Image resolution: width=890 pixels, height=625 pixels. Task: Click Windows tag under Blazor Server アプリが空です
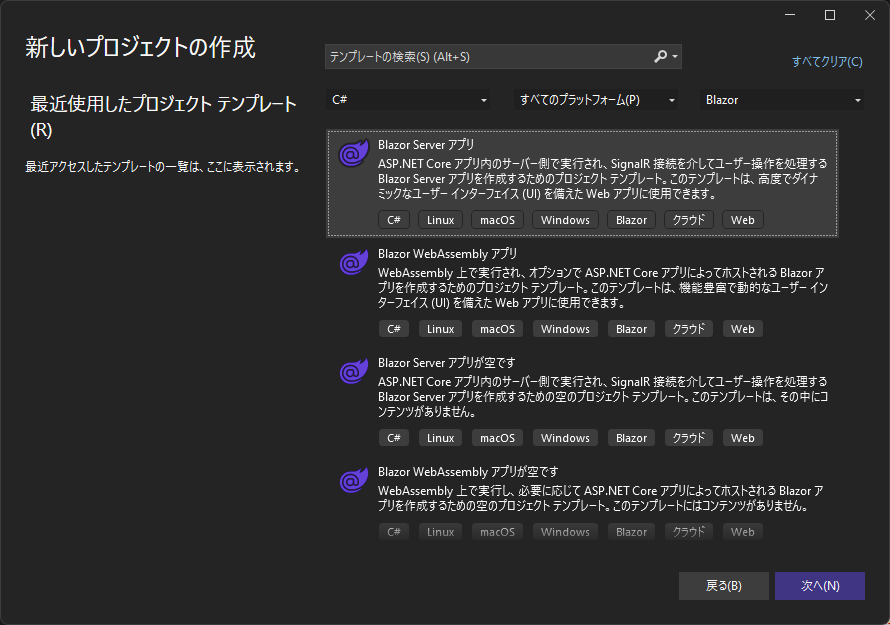point(565,438)
